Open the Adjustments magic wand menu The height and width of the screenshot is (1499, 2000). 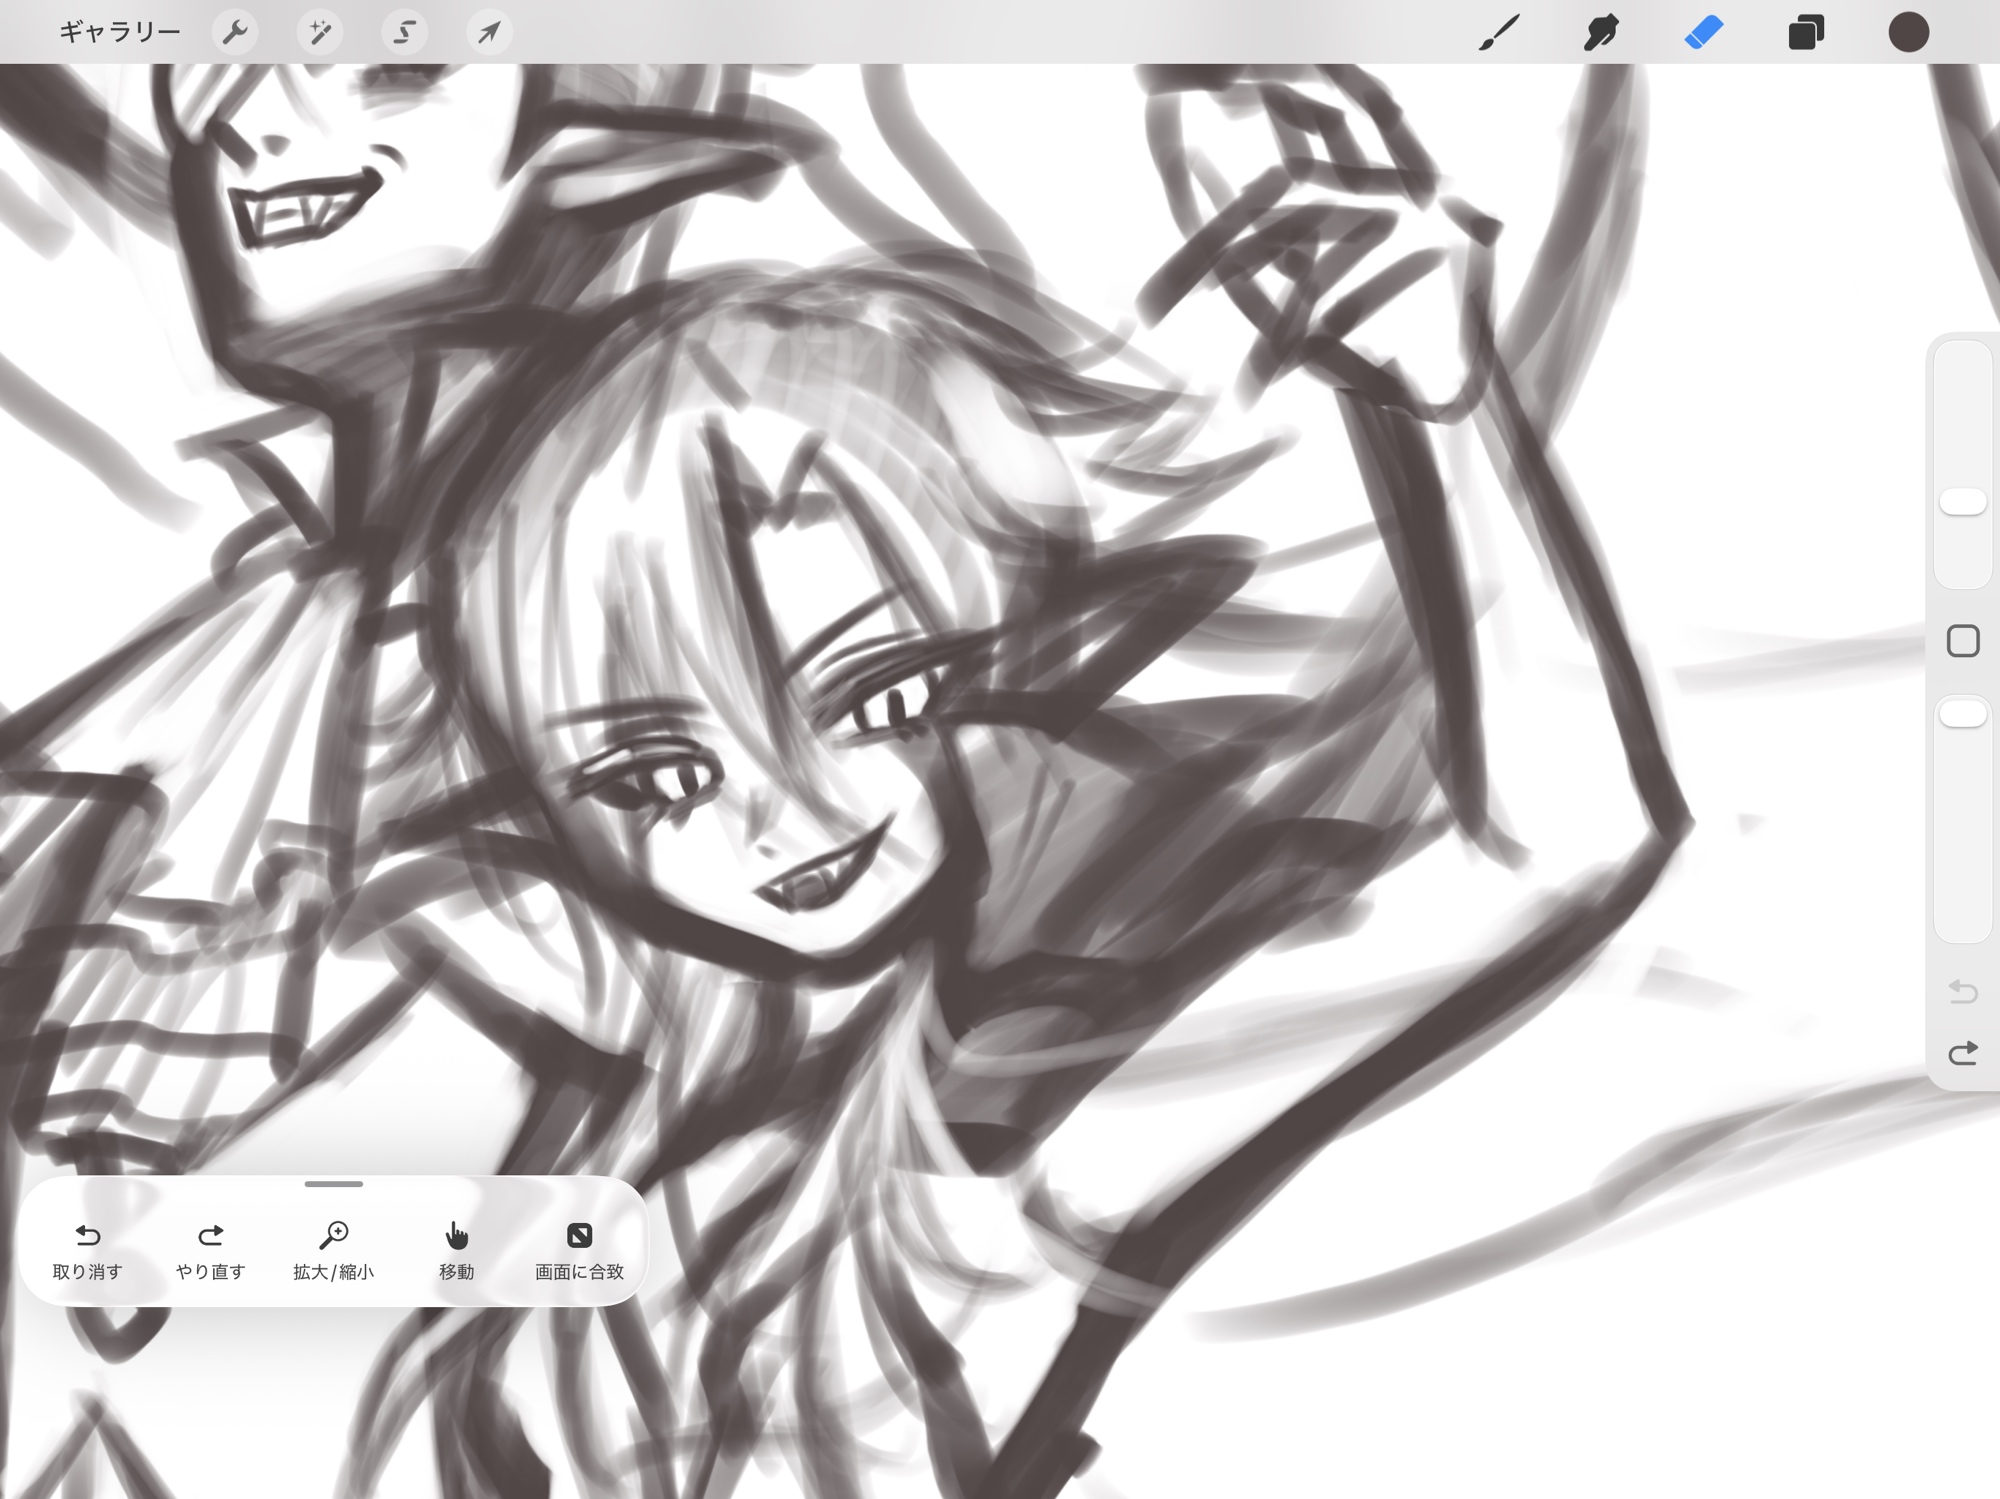pos(320,32)
